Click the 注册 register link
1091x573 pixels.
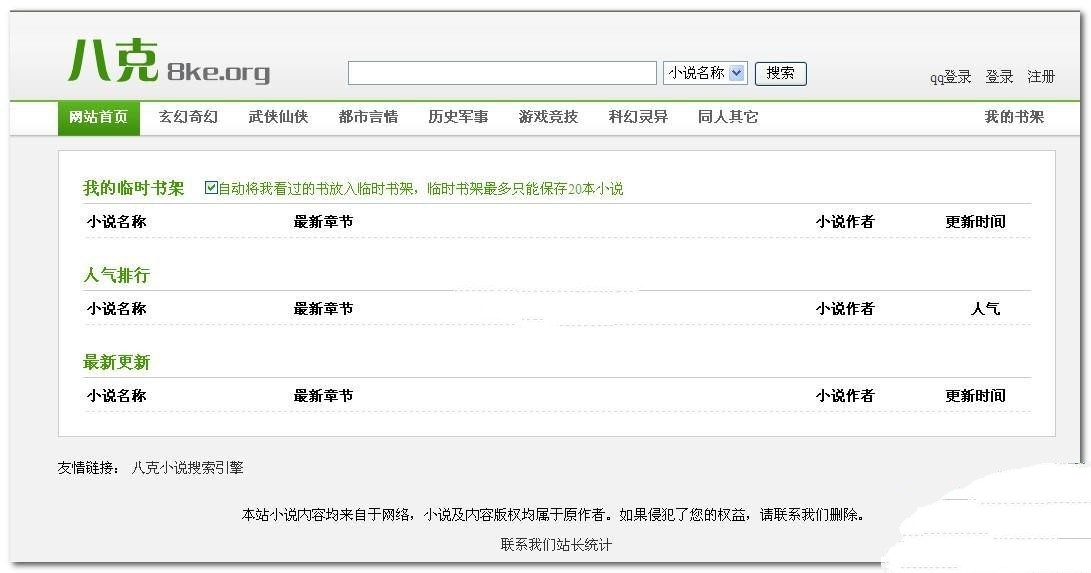point(1041,77)
